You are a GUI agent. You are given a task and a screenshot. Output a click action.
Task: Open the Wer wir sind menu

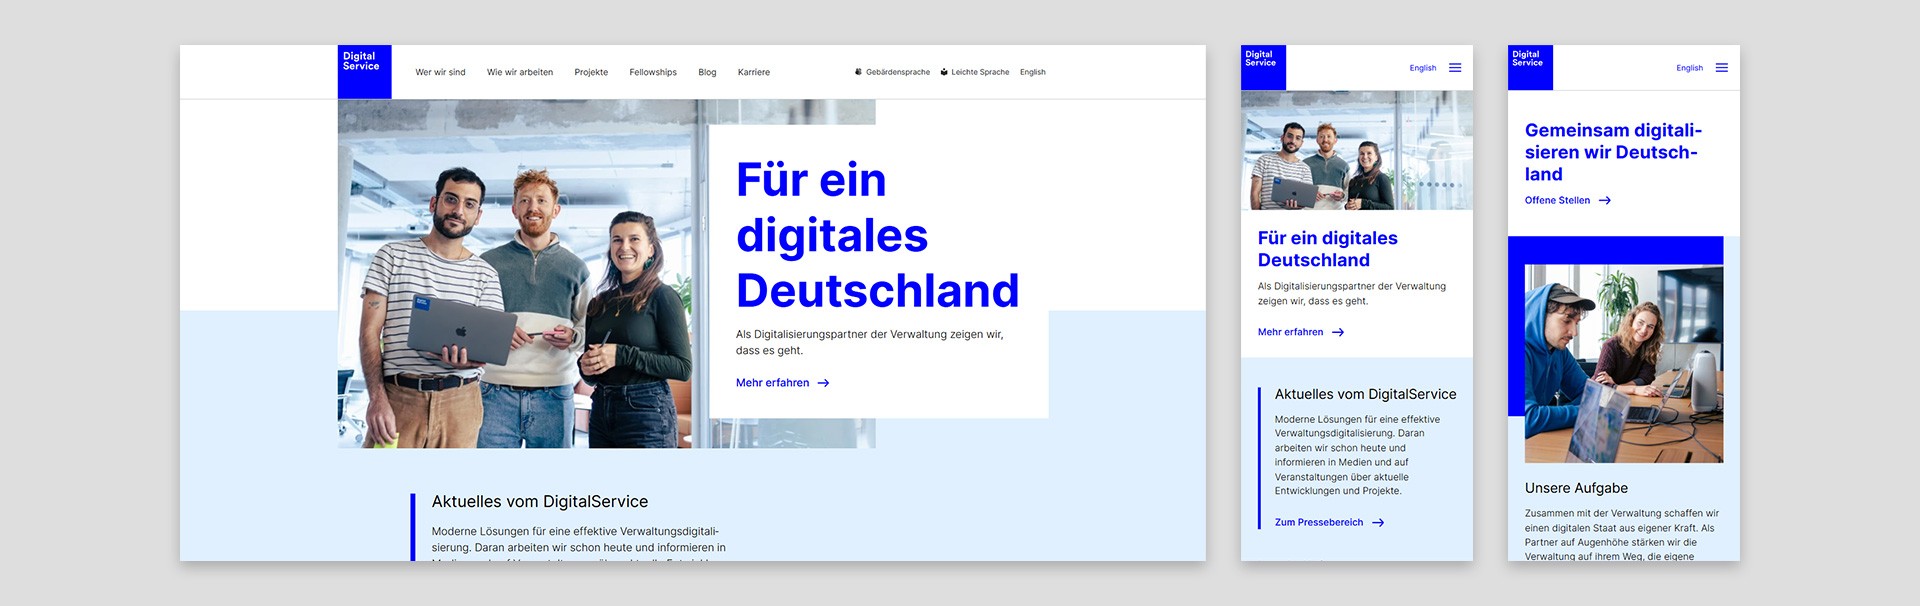(440, 72)
